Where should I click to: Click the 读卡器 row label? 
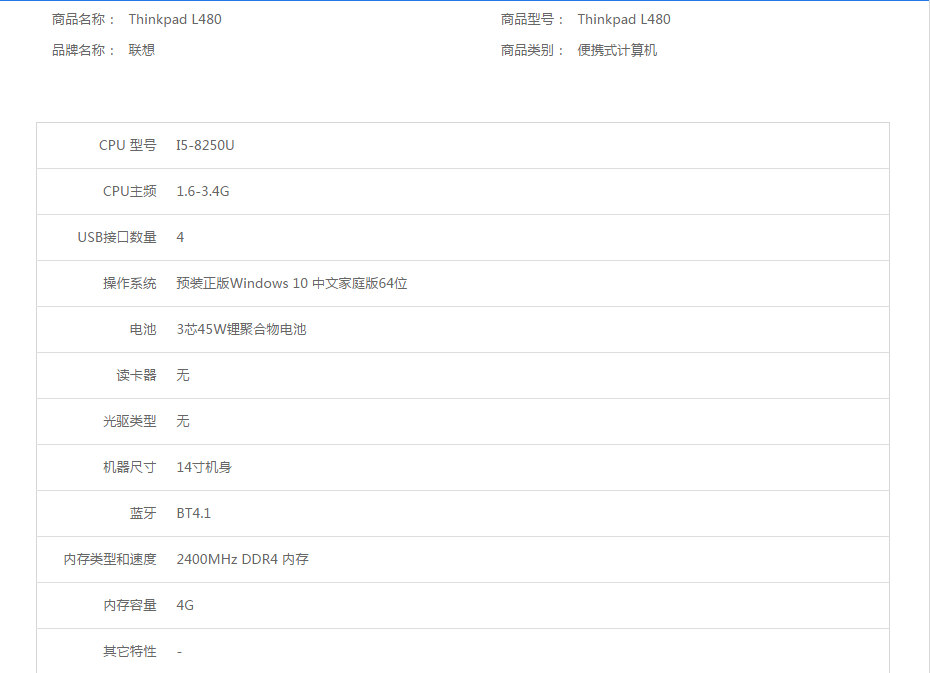click(x=136, y=375)
